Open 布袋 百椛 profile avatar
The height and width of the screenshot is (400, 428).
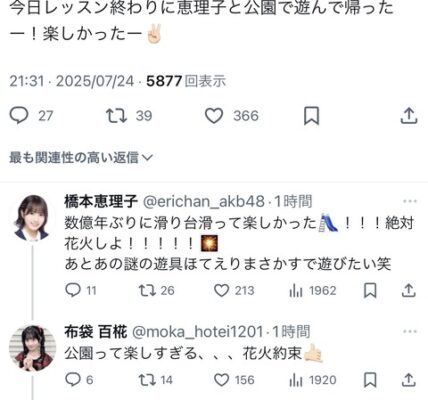(x=32, y=348)
